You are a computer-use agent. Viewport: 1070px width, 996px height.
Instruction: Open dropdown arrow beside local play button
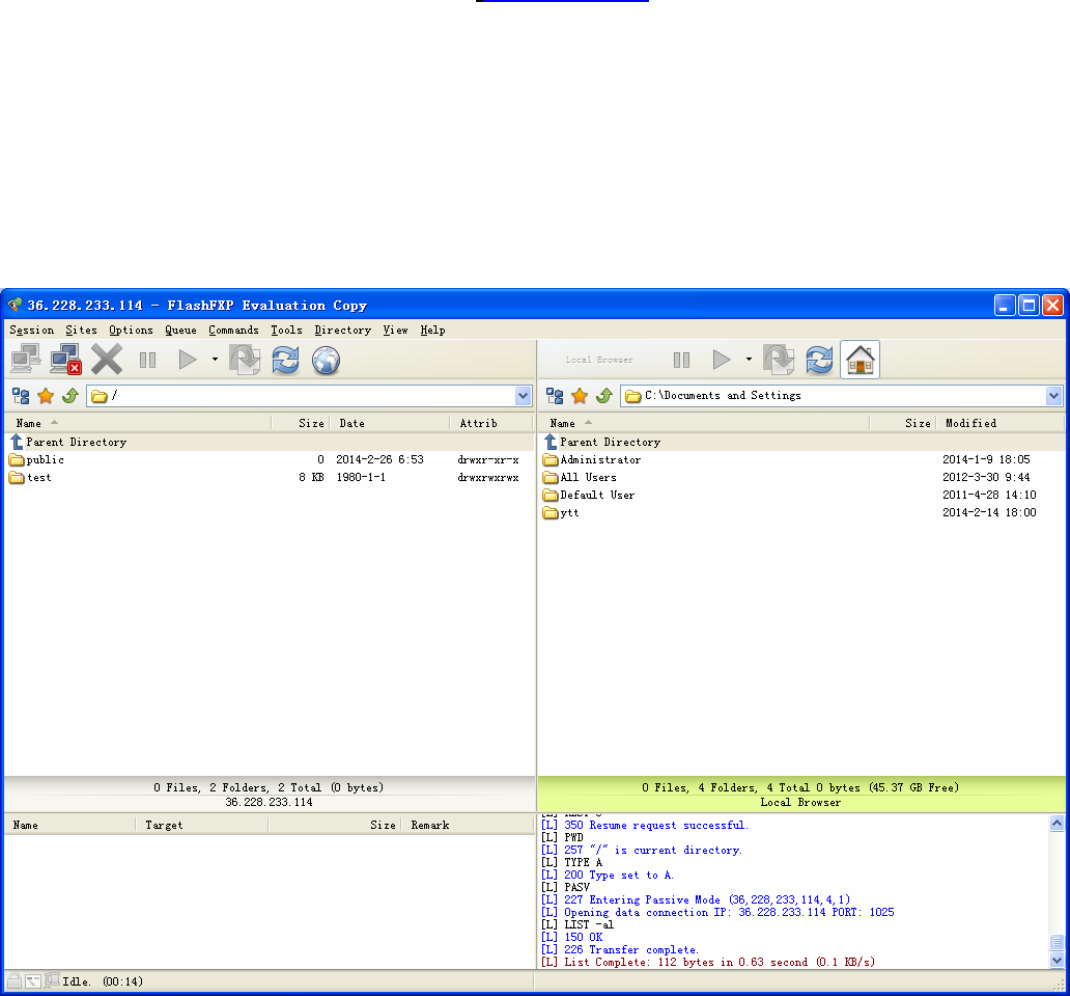(749, 359)
